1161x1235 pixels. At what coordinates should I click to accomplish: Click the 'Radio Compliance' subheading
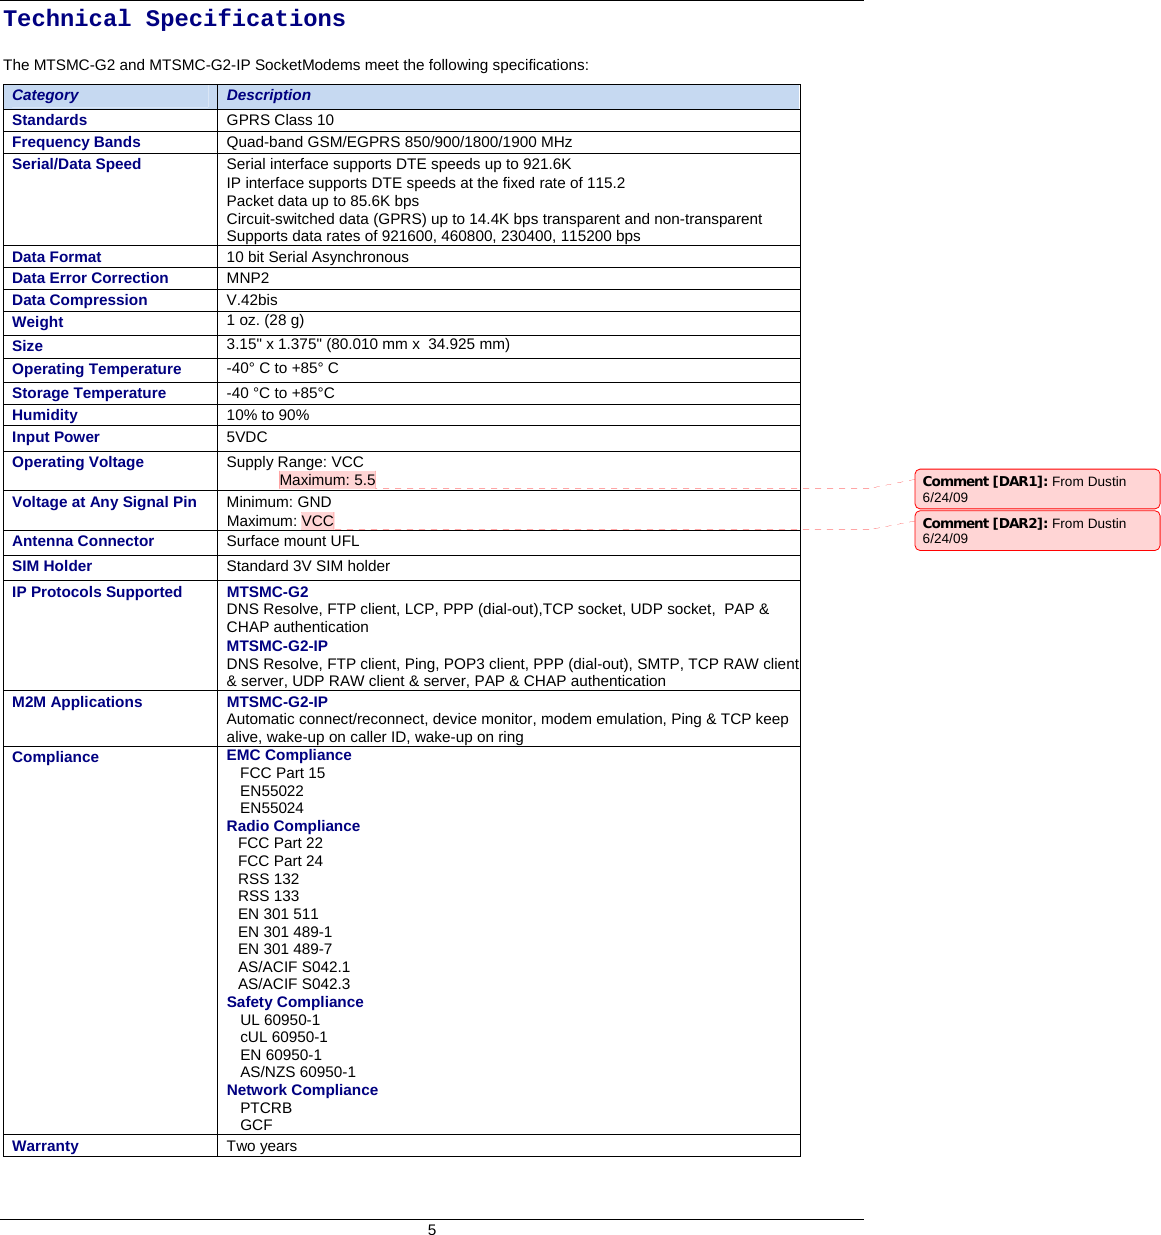pos(293,826)
